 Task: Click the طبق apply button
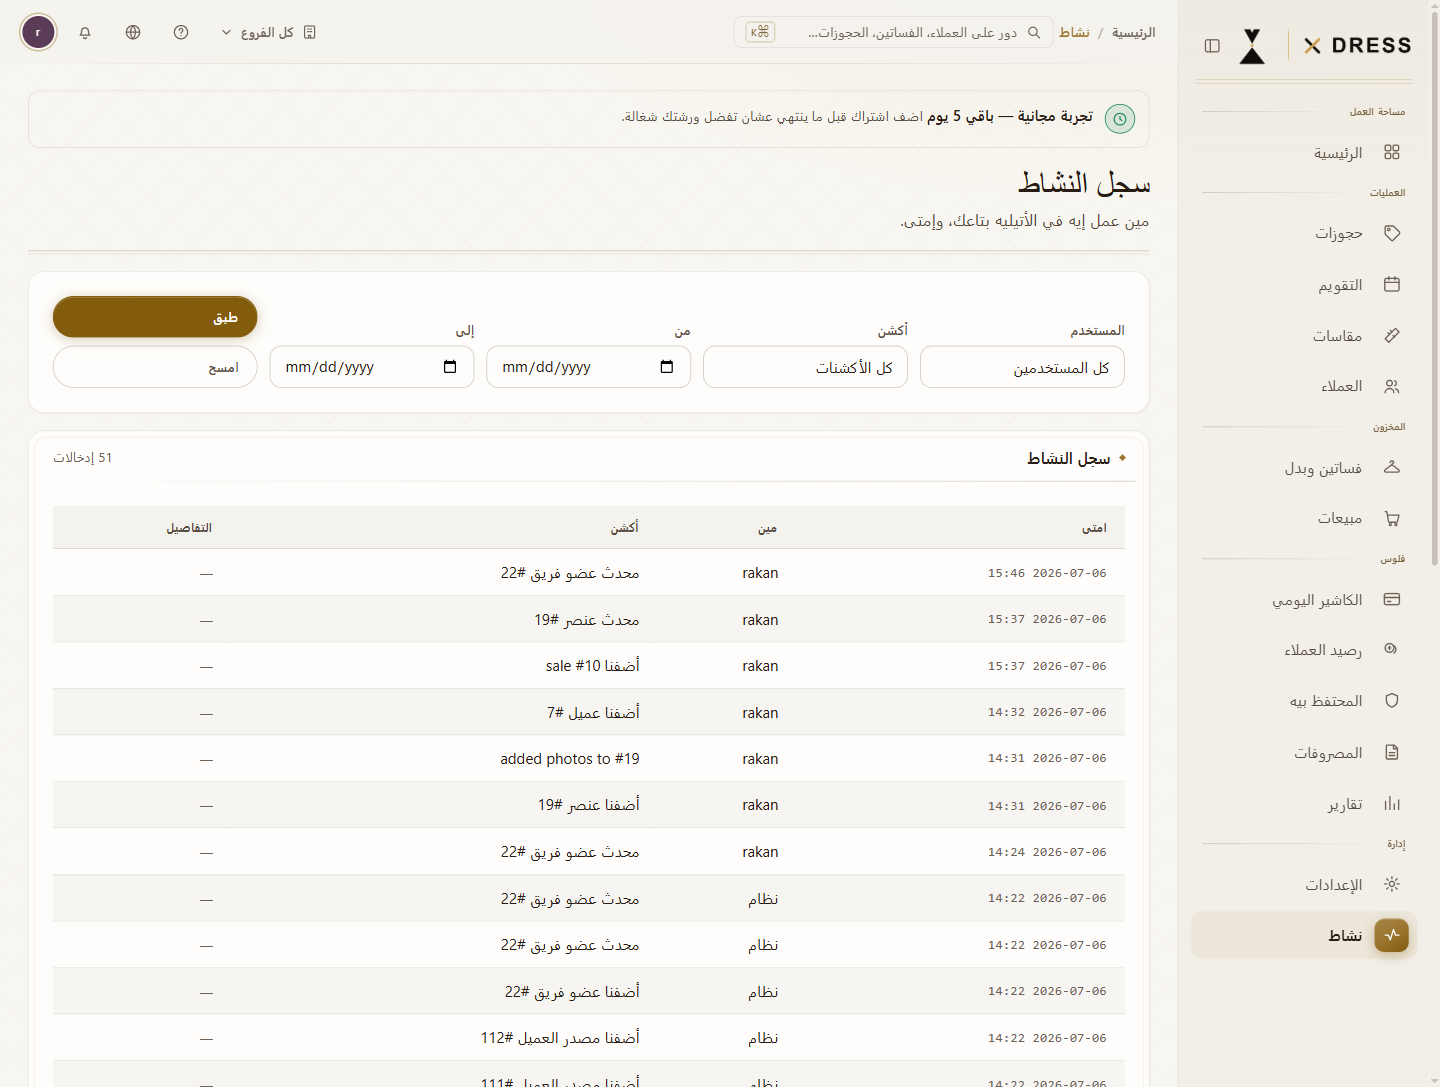pyautogui.click(x=155, y=317)
